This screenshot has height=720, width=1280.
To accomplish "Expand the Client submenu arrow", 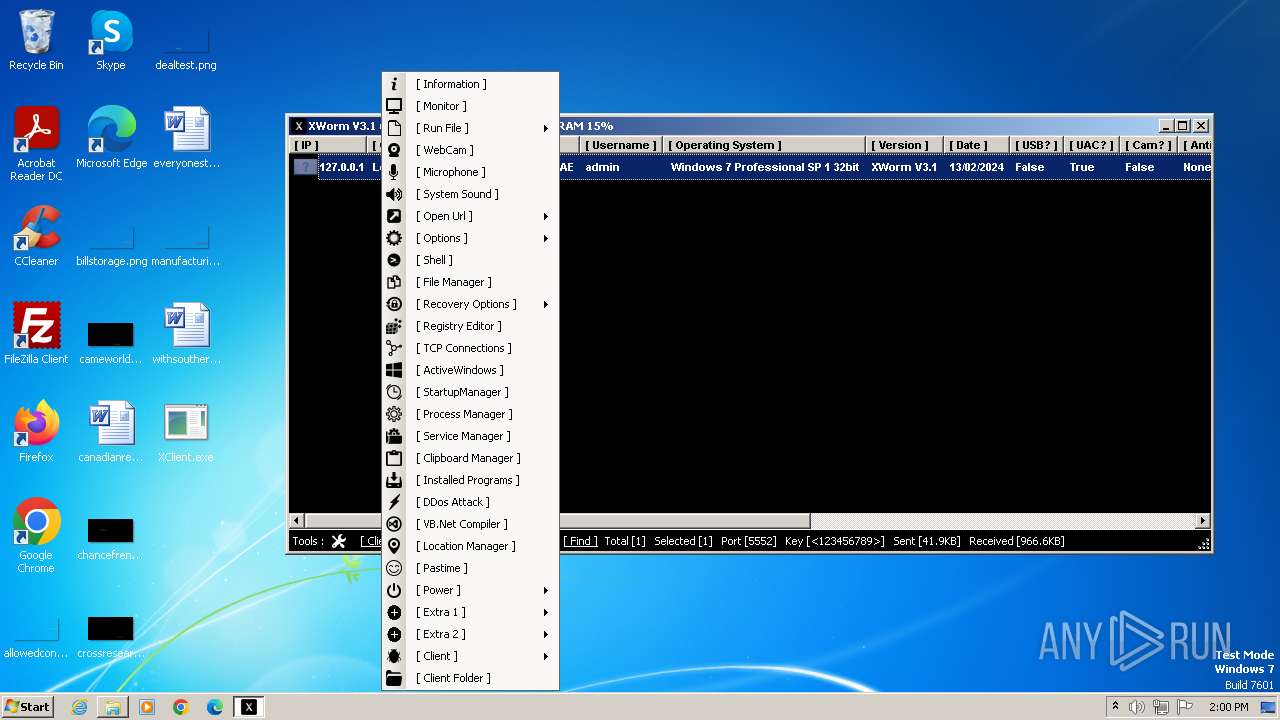I will point(546,656).
